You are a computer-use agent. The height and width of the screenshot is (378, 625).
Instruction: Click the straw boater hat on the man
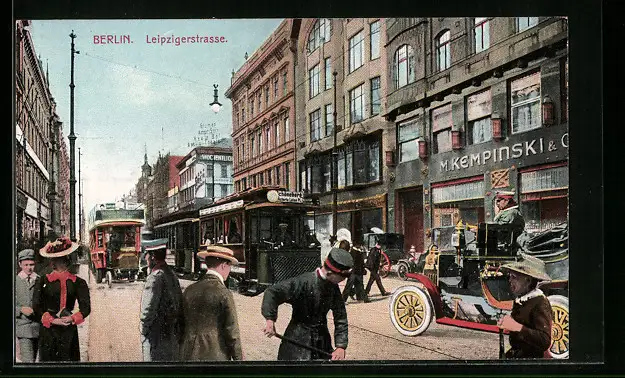click(218, 254)
